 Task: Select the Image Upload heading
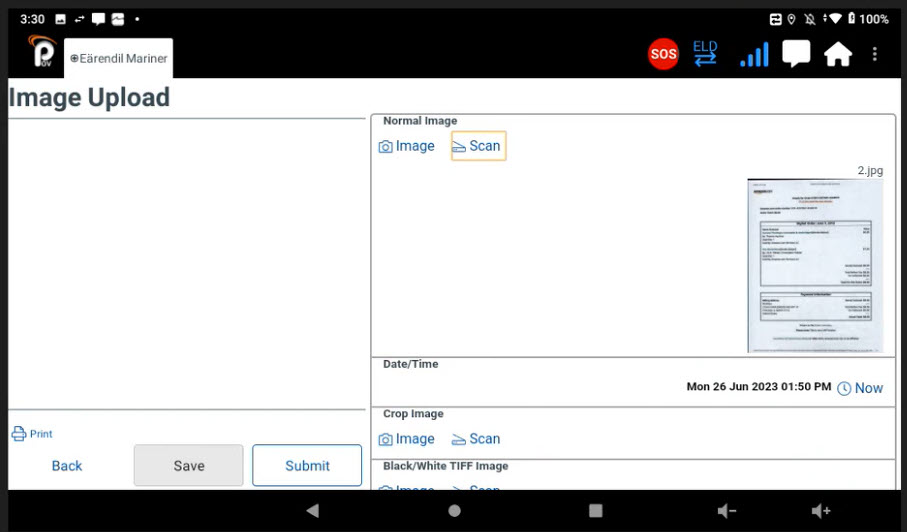89,97
